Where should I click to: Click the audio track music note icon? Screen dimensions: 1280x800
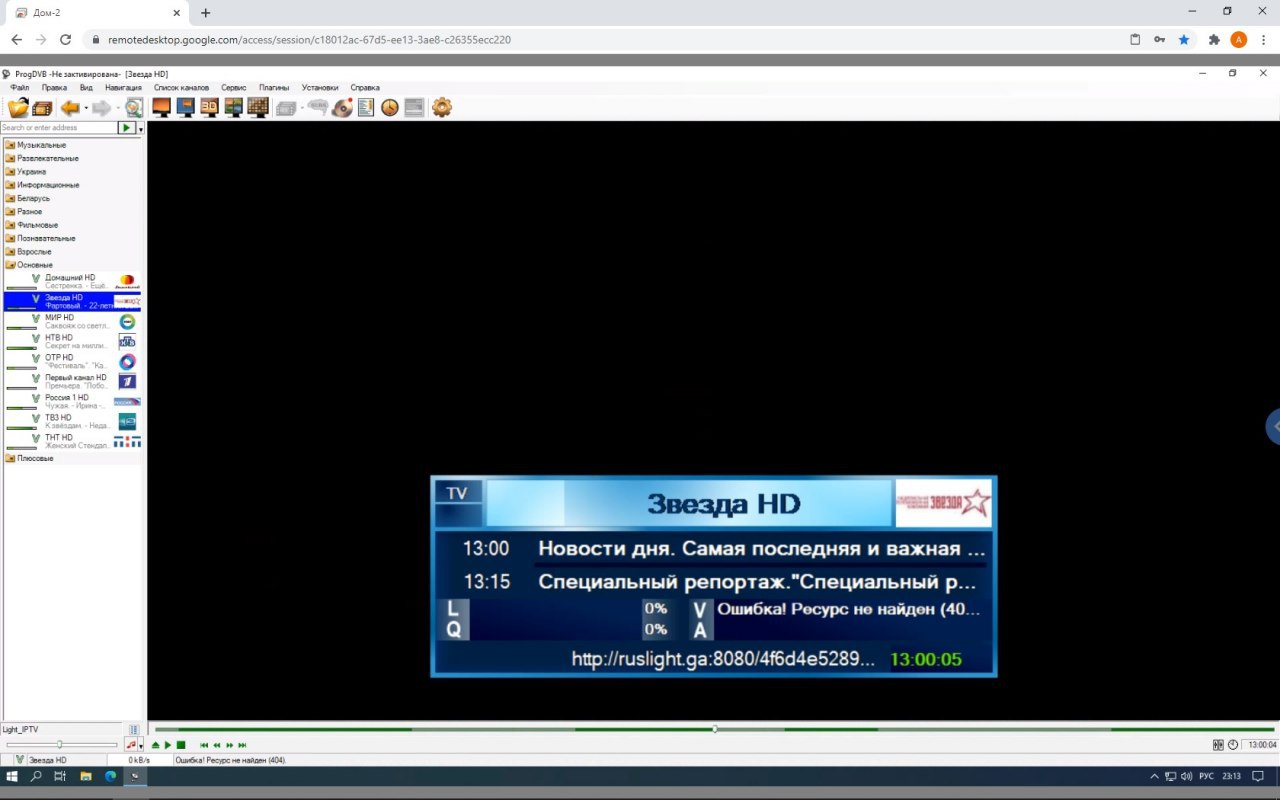131,745
